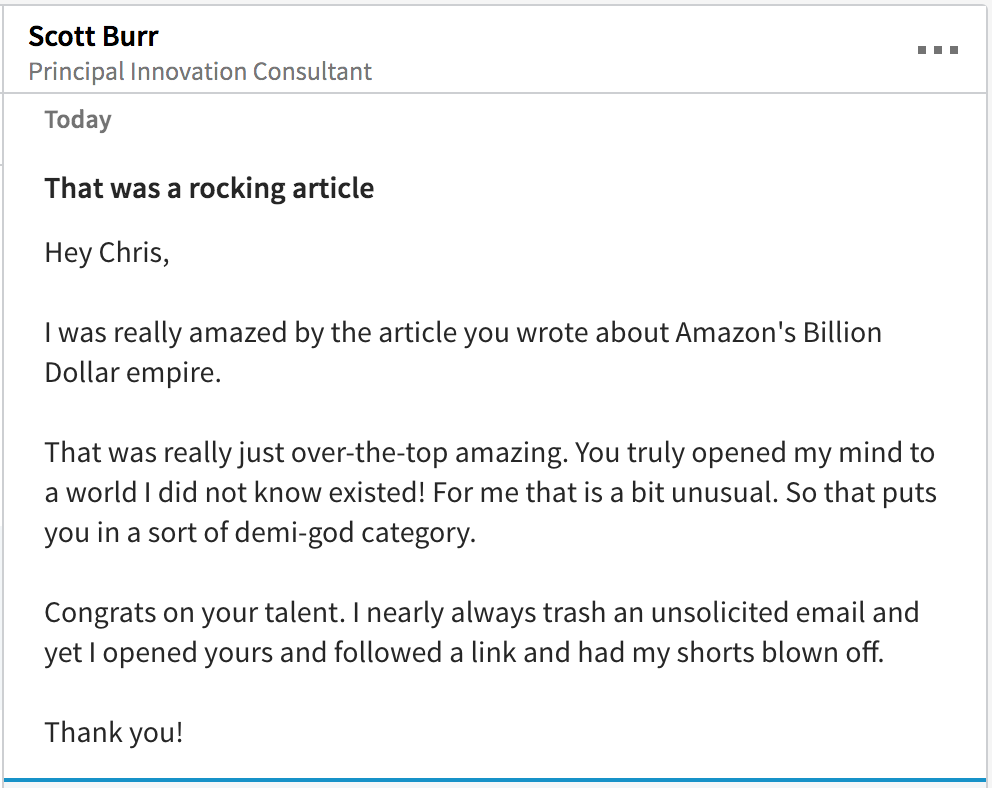Click the blue reply input bar at bottom
Image resolution: width=992 pixels, height=788 pixels.
(496, 779)
